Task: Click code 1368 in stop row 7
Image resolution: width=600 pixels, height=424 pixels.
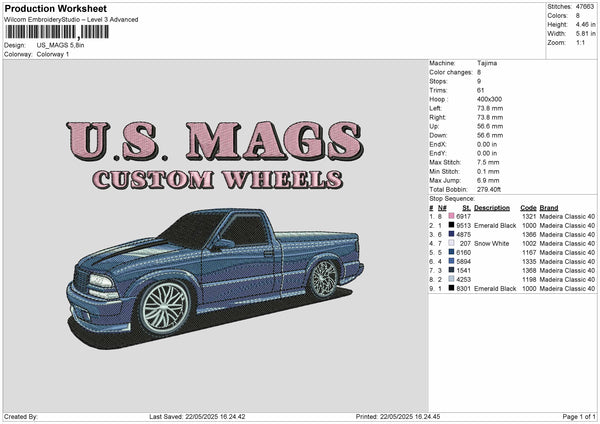Action: [529, 271]
